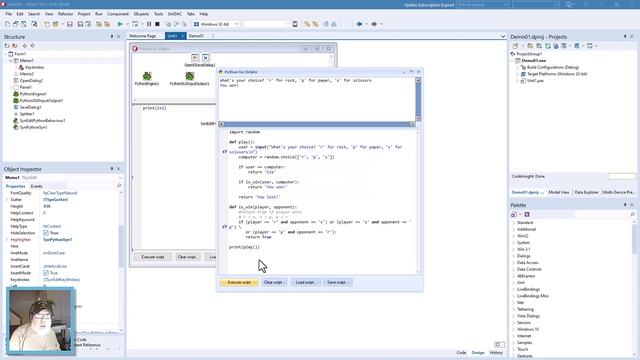
Task: Click the Execute script button in the front window
Action: (239, 282)
